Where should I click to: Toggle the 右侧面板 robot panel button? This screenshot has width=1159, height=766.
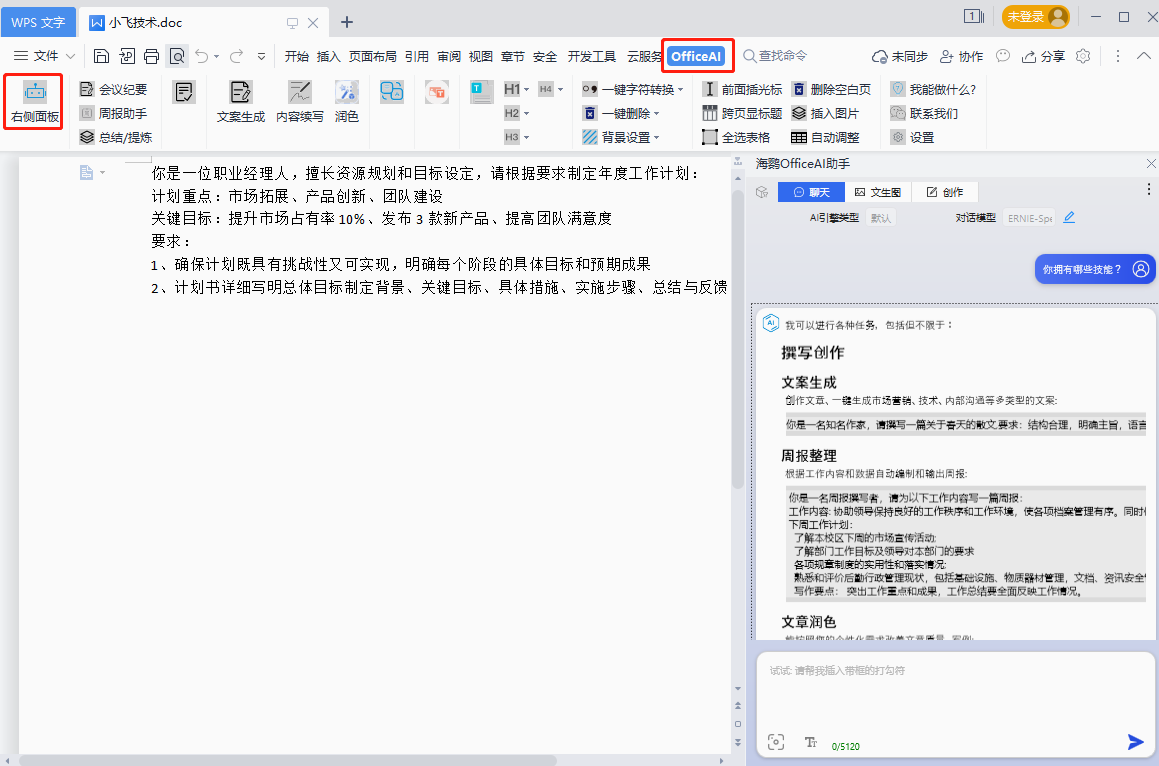(x=35, y=103)
